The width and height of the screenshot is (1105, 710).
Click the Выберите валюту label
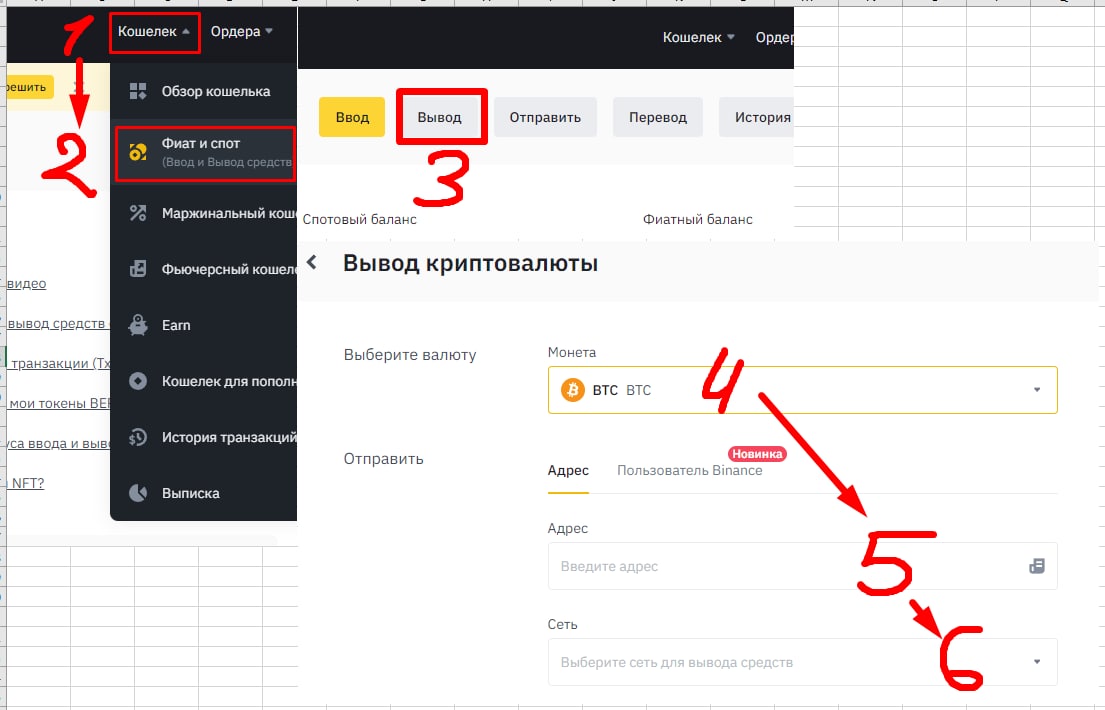tap(410, 355)
